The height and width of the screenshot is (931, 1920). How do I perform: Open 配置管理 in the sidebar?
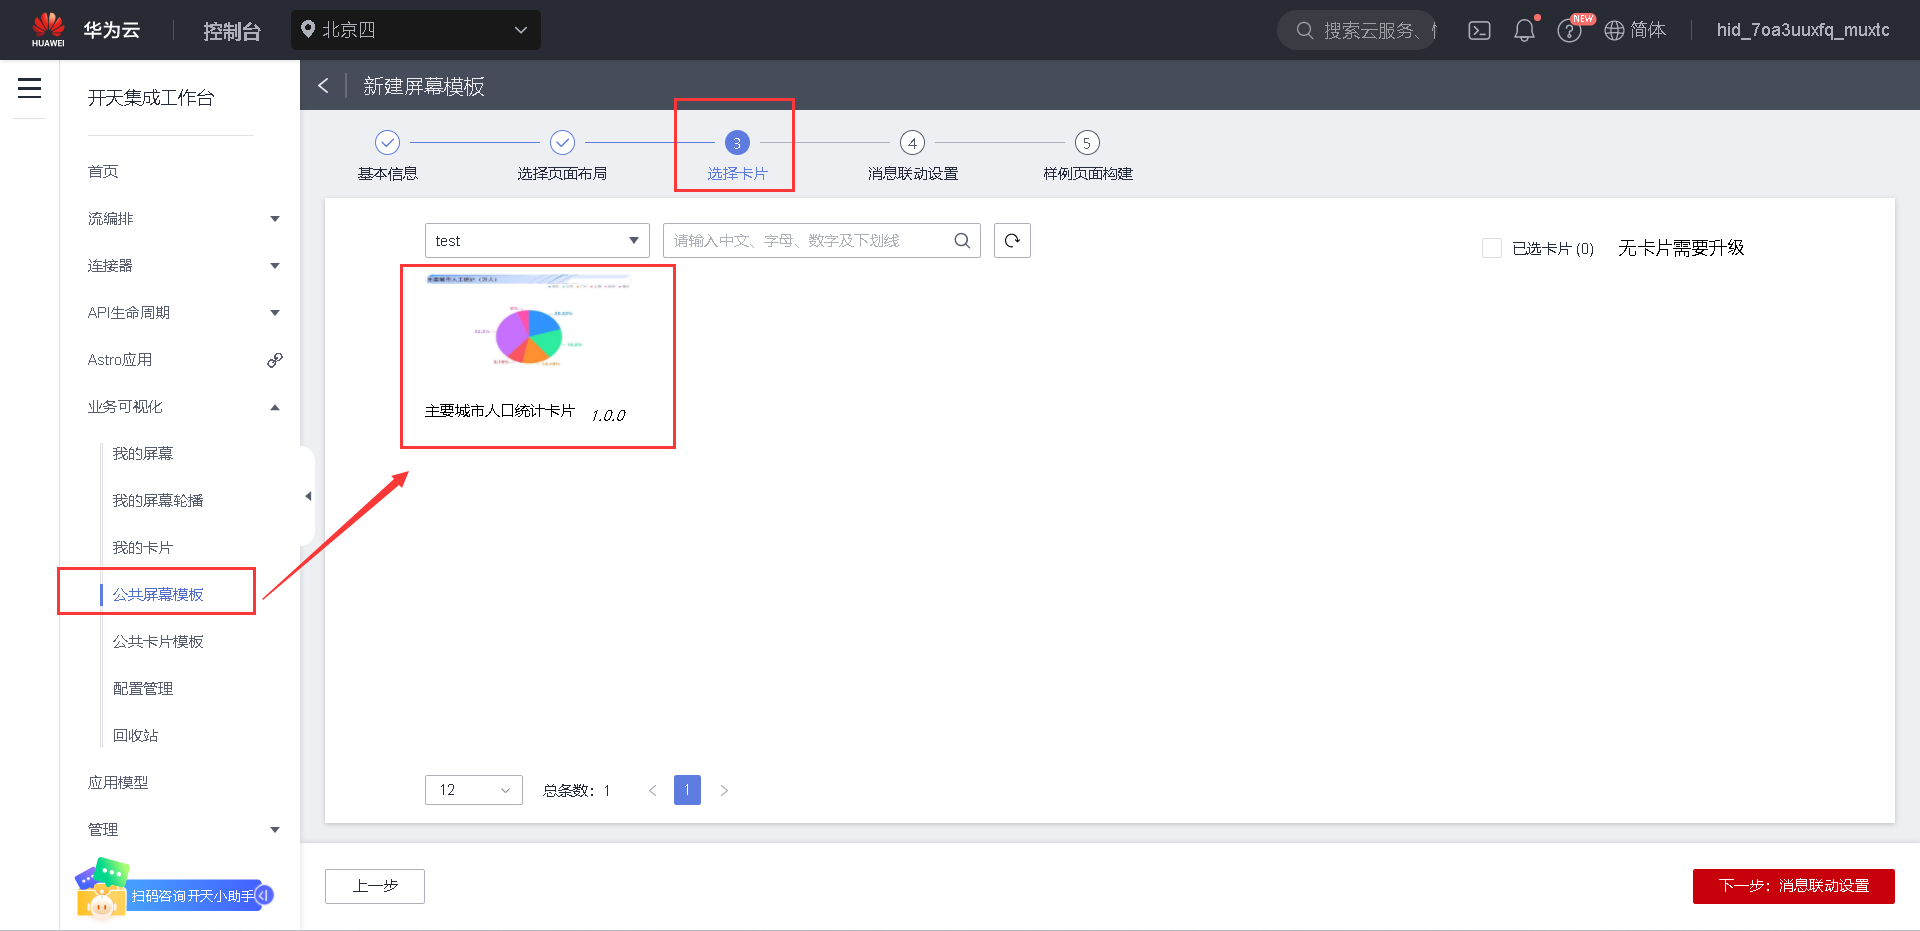(143, 689)
